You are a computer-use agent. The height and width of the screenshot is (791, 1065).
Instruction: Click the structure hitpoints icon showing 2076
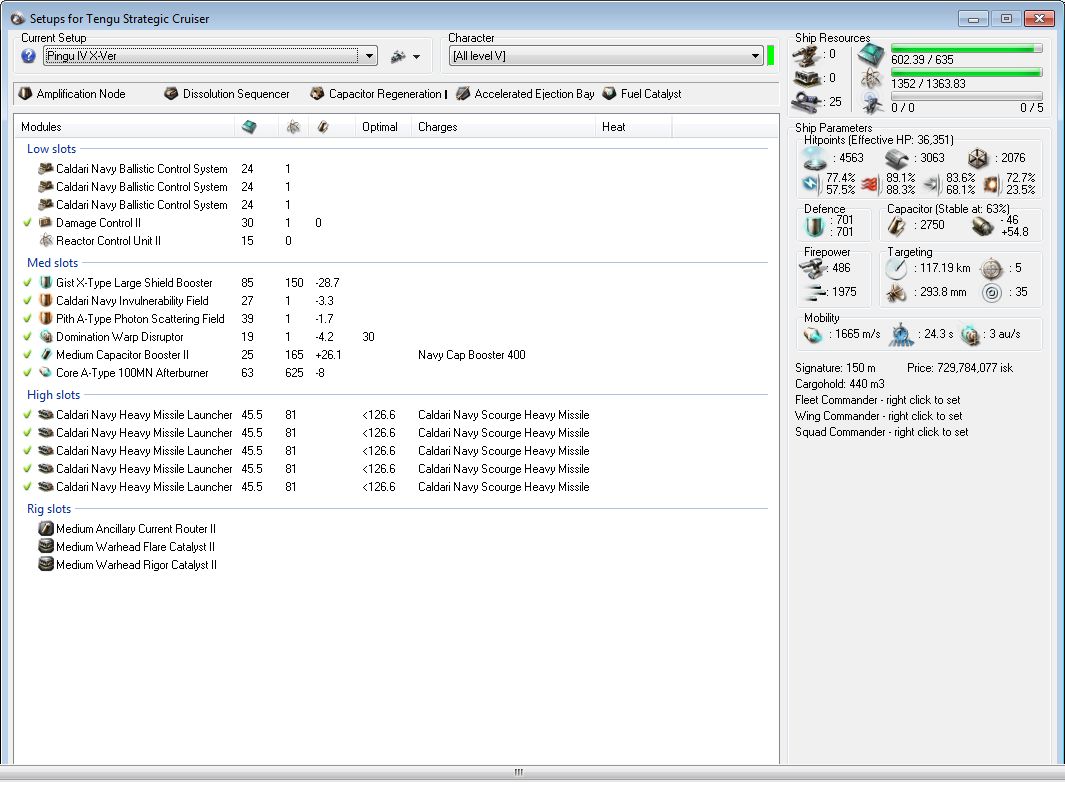[x=977, y=159]
